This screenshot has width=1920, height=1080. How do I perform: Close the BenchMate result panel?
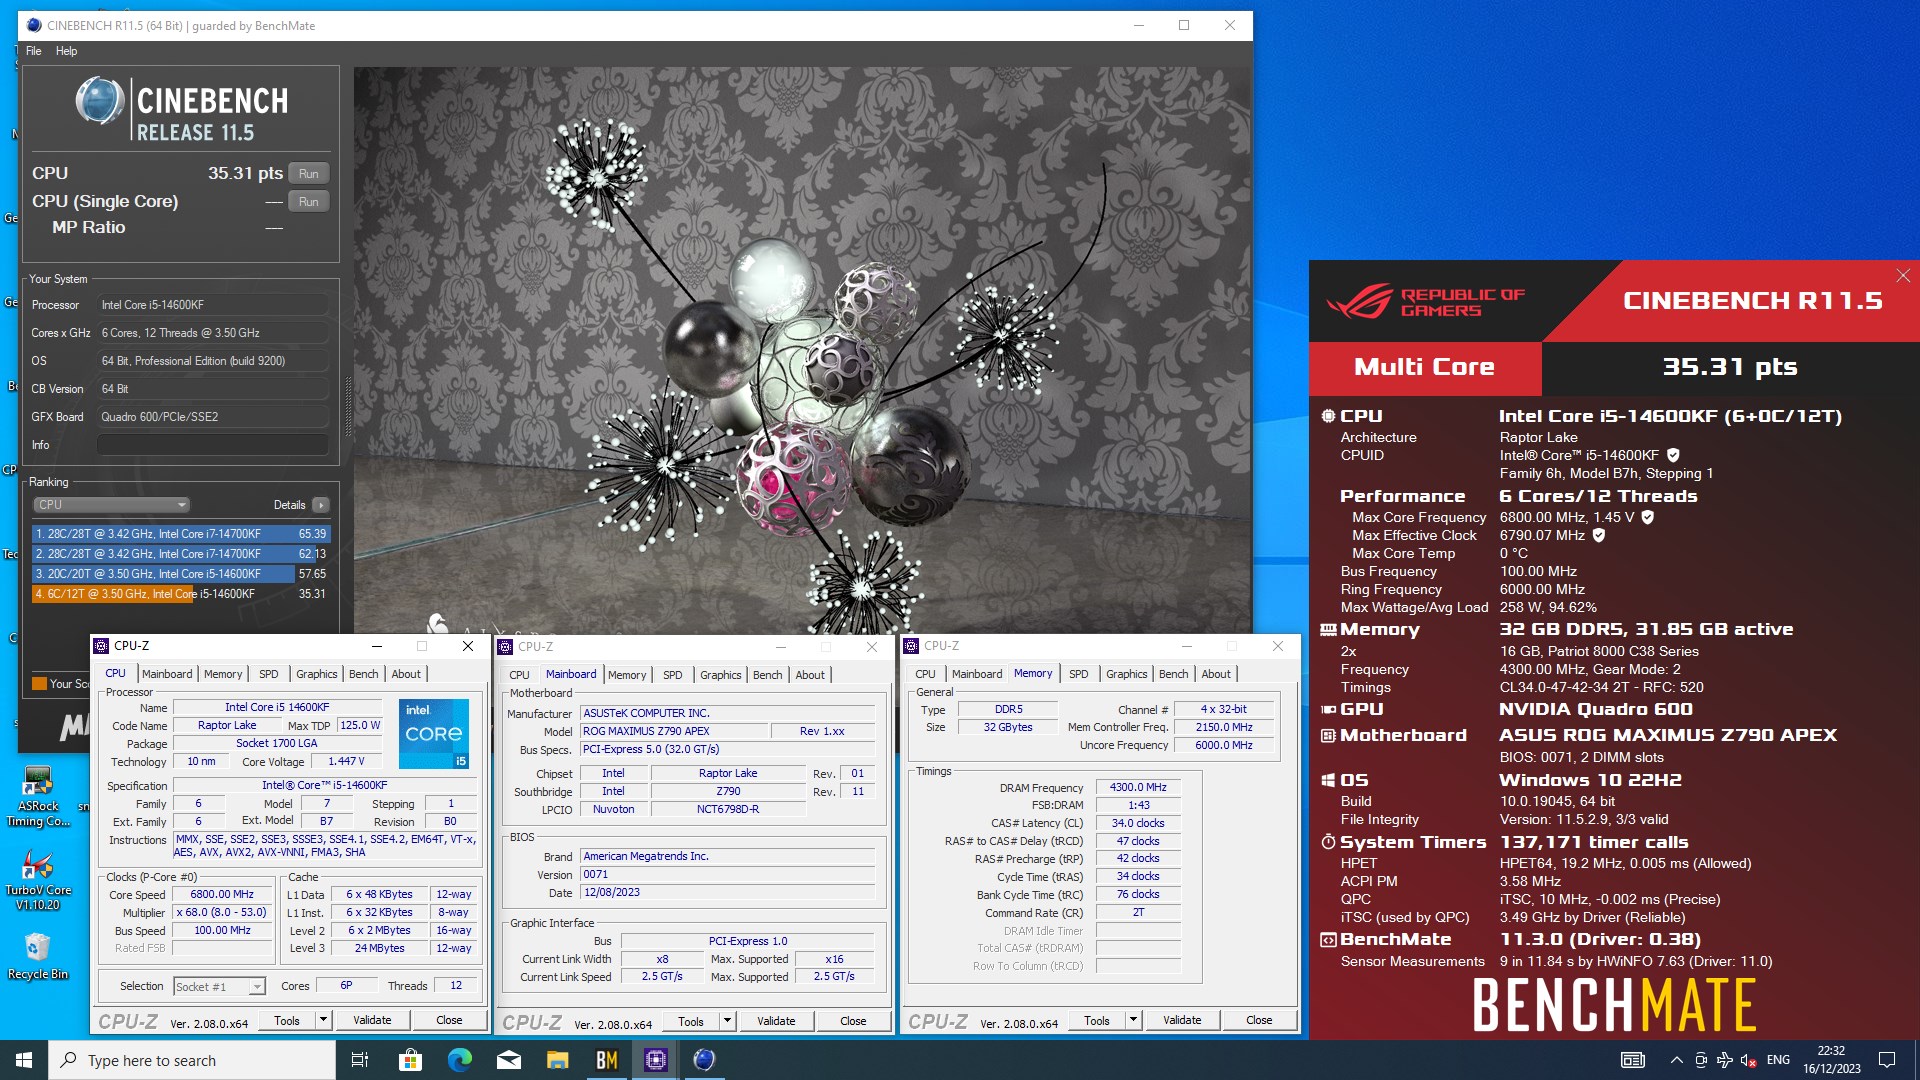(1903, 276)
